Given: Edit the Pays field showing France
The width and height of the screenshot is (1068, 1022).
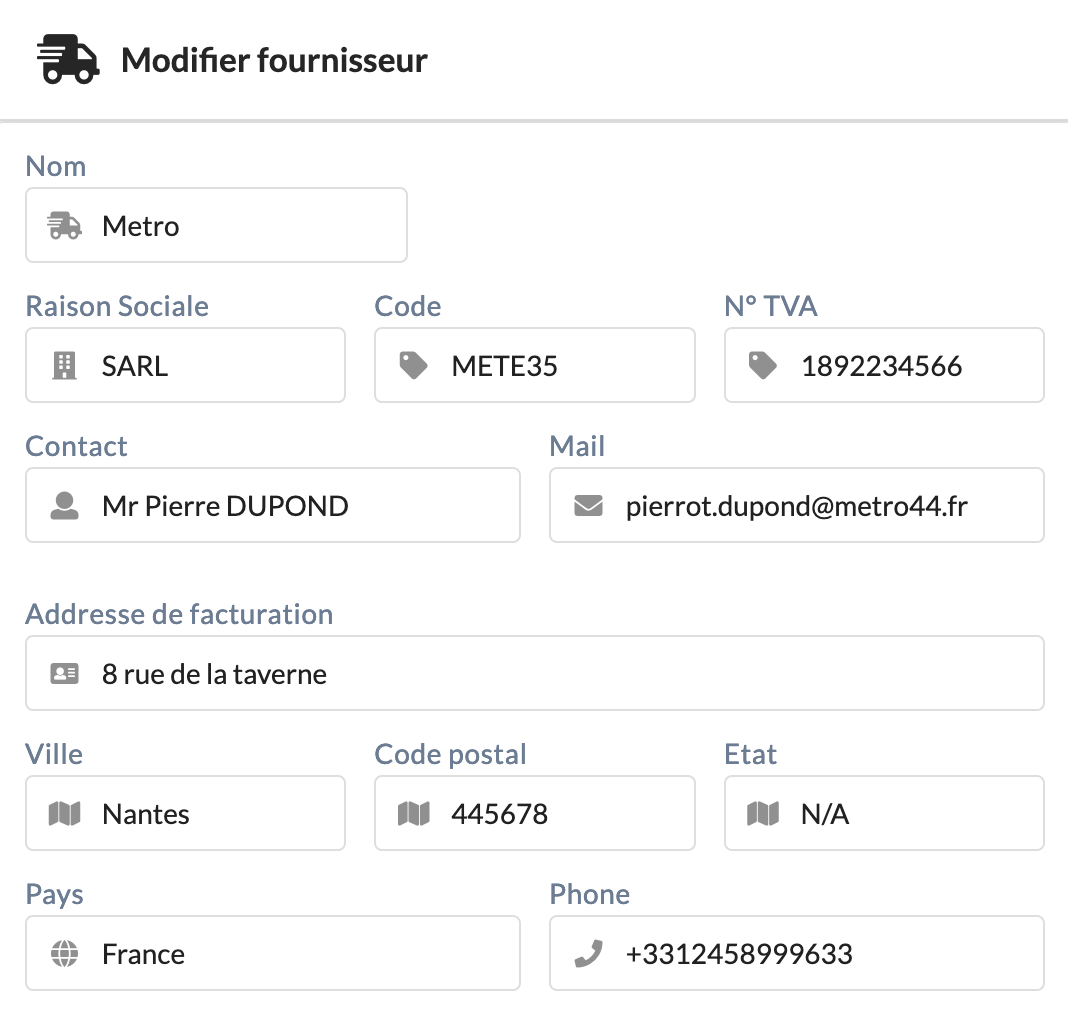Looking at the screenshot, I should pyautogui.click(x=273, y=954).
